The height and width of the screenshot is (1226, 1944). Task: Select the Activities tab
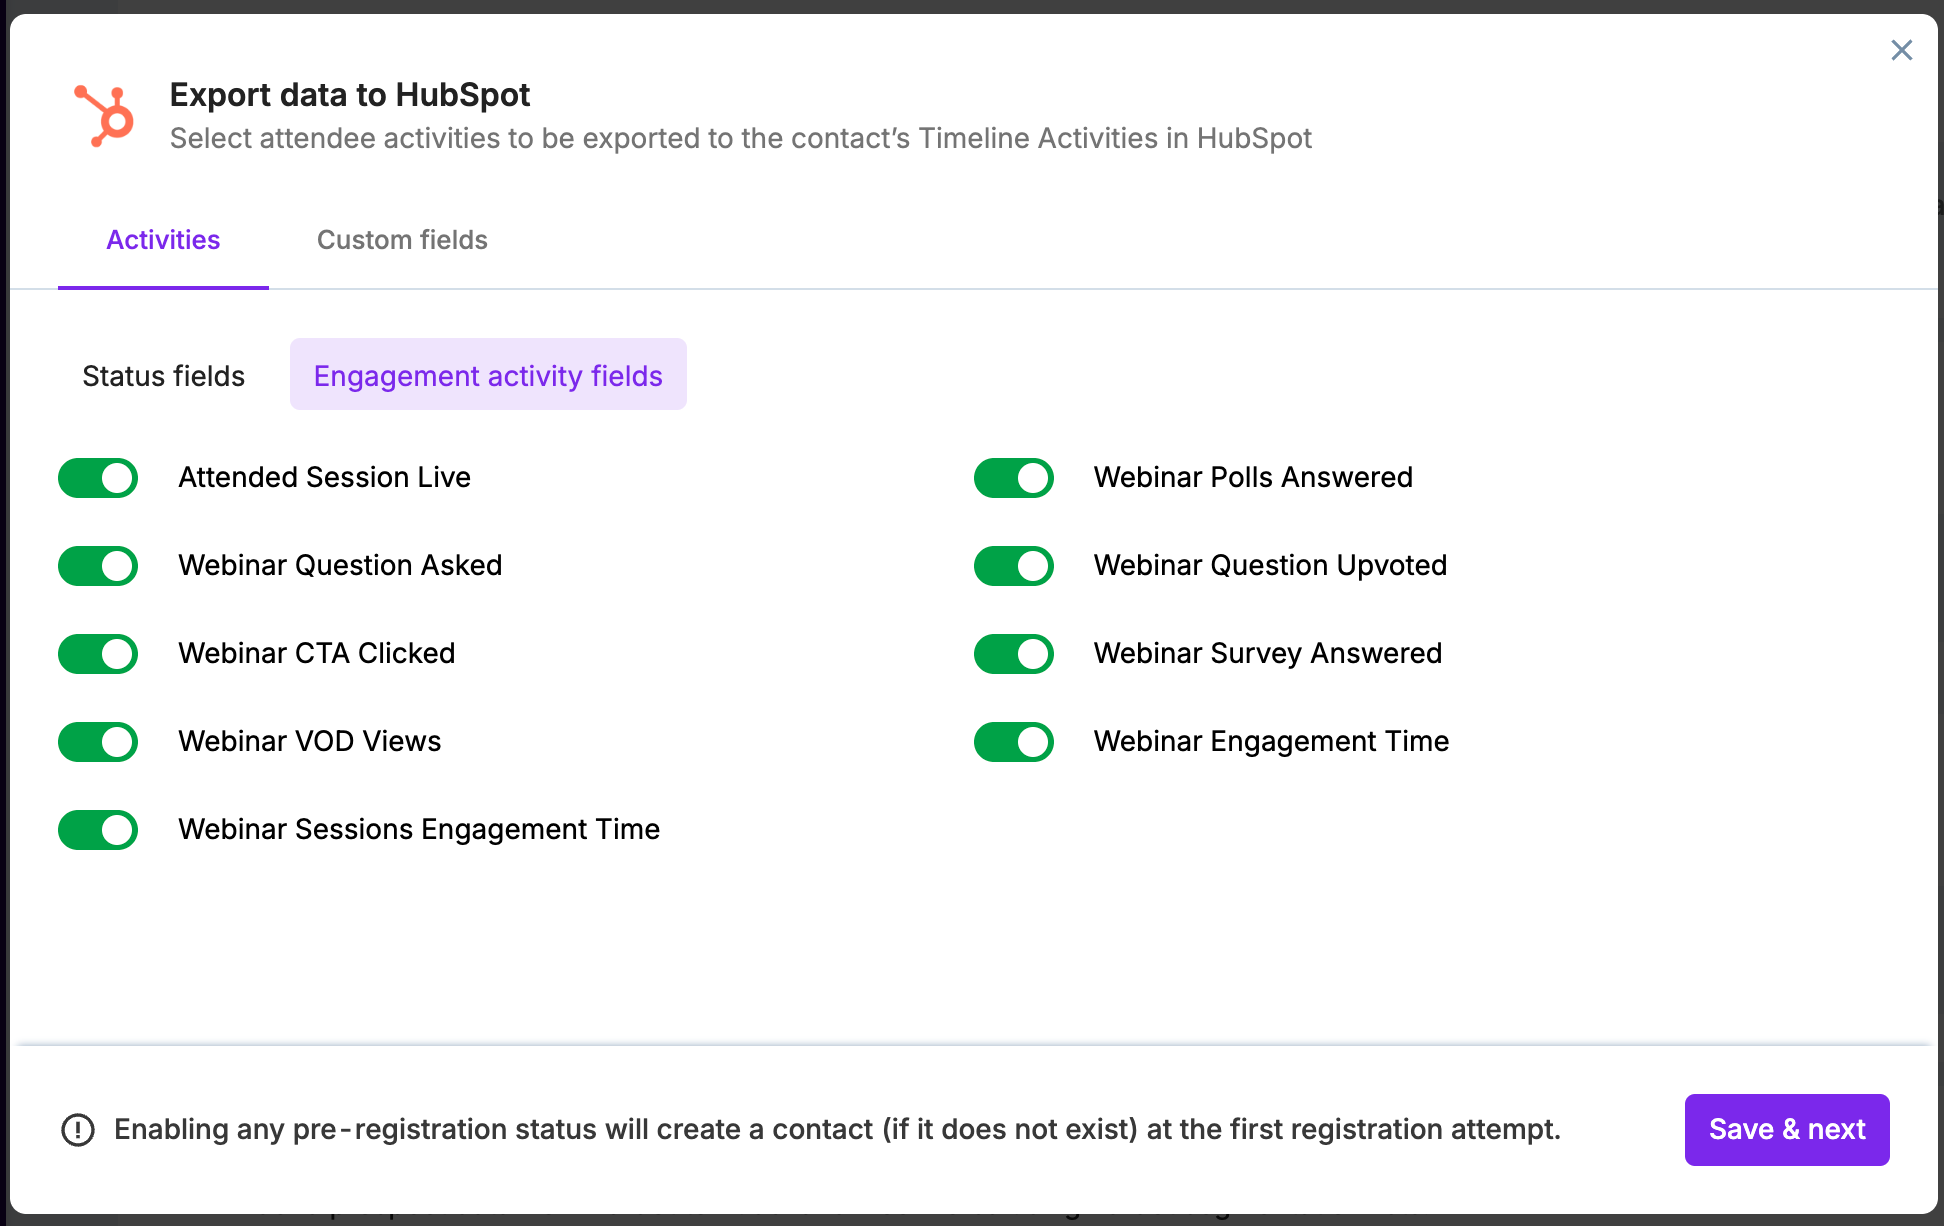coord(163,240)
